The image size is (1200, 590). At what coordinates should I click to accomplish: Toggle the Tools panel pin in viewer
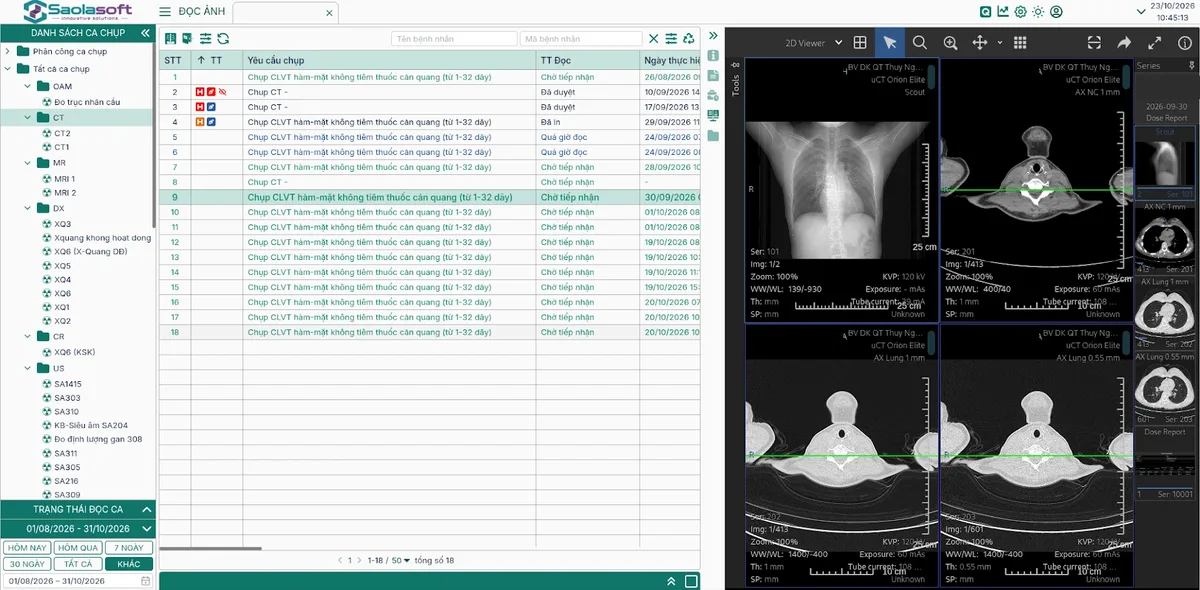[736, 66]
